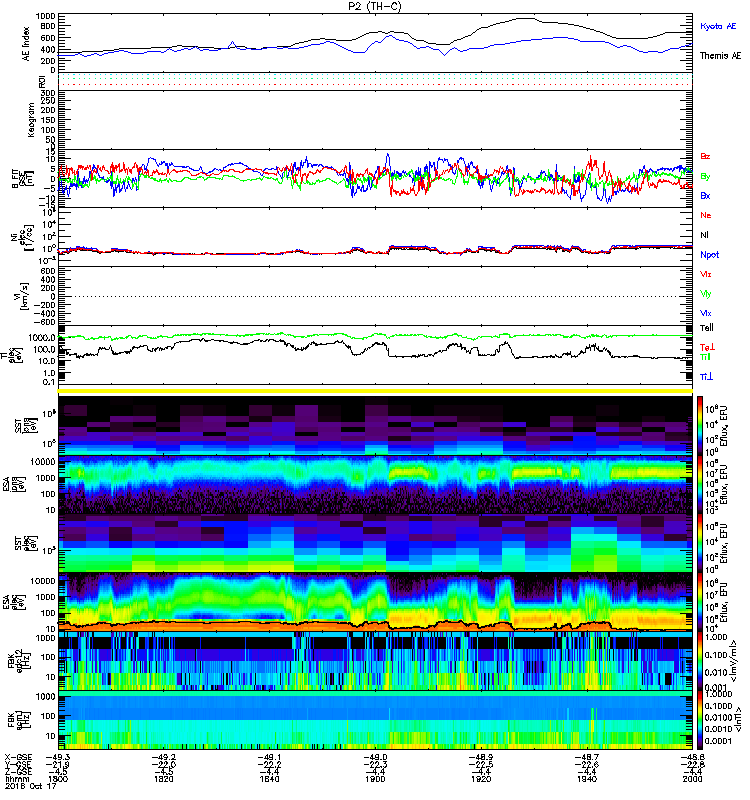Click the <|nT|> color bar title
This screenshot has height=800, width=750.
click(x=736, y=720)
